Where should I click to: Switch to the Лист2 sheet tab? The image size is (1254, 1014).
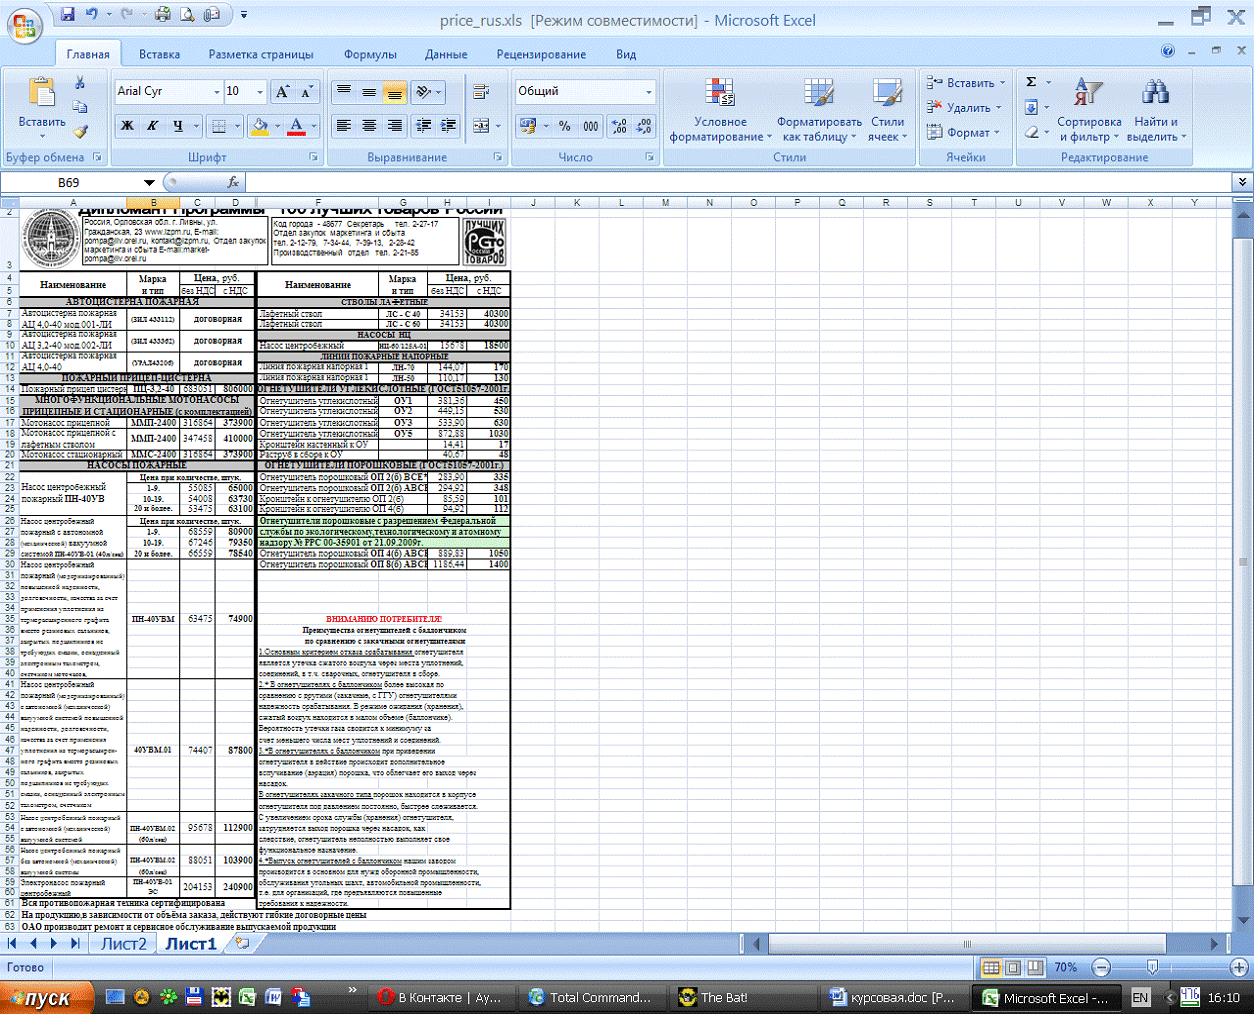[123, 943]
